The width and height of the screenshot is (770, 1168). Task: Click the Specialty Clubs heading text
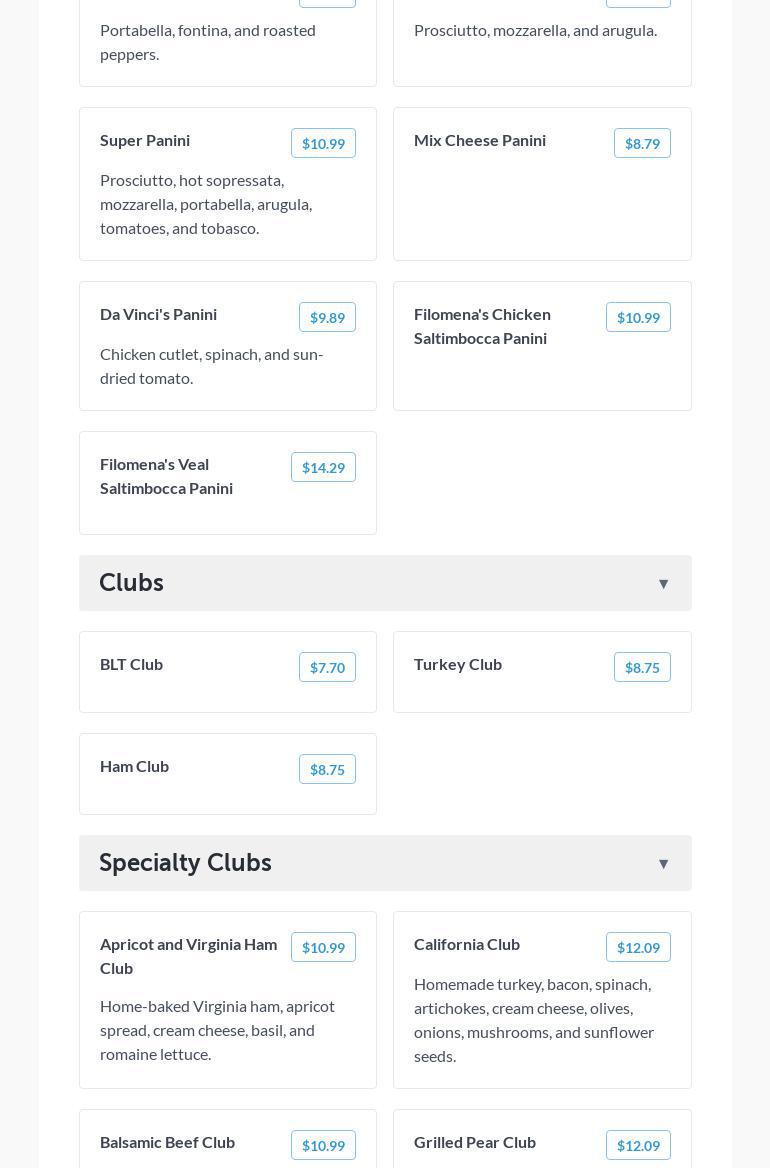pyautogui.click(x=185, y=862)
